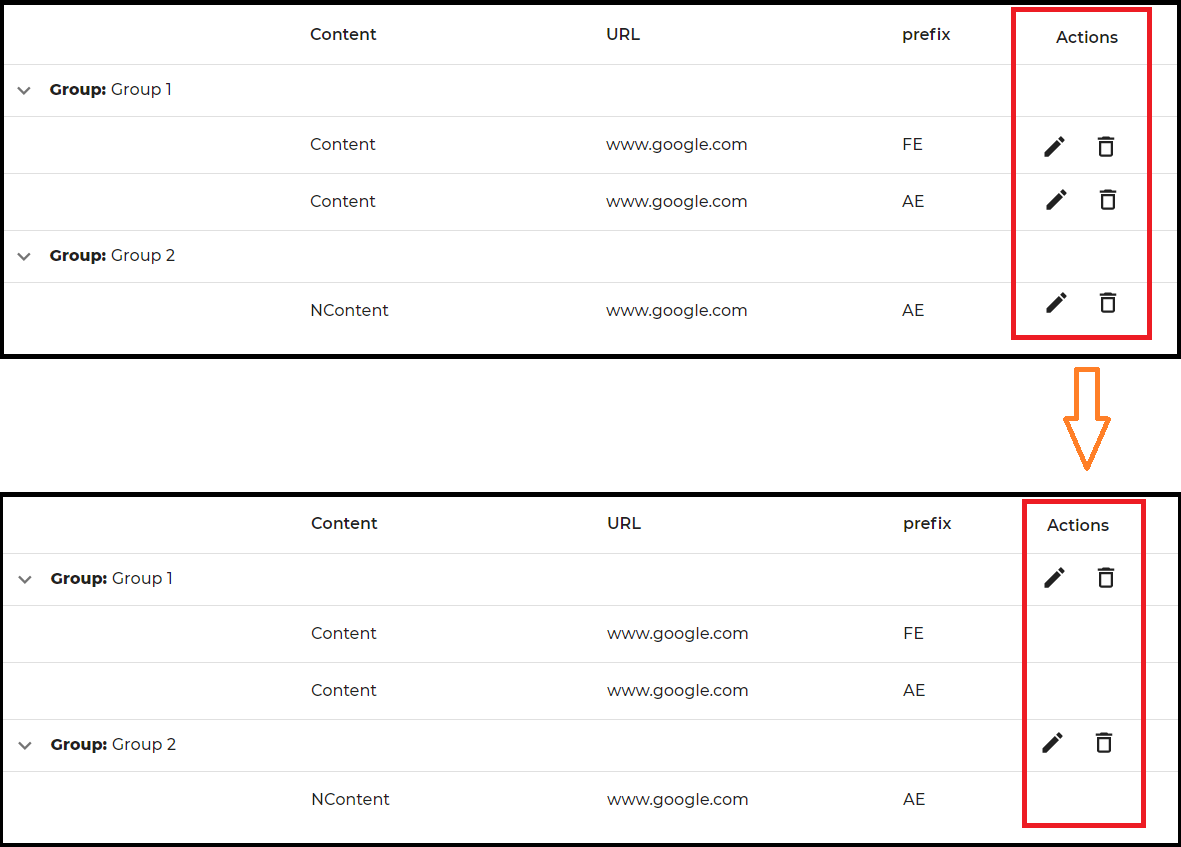Open the edit pencil on Group 1 row

click(x=1054, y=578)
